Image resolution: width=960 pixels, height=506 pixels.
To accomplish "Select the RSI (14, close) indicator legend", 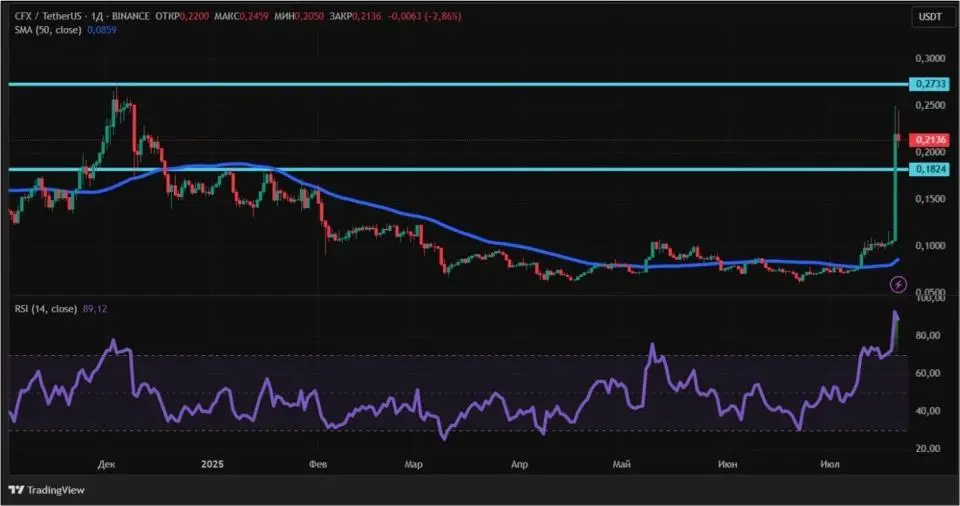I will pos(46,309).
